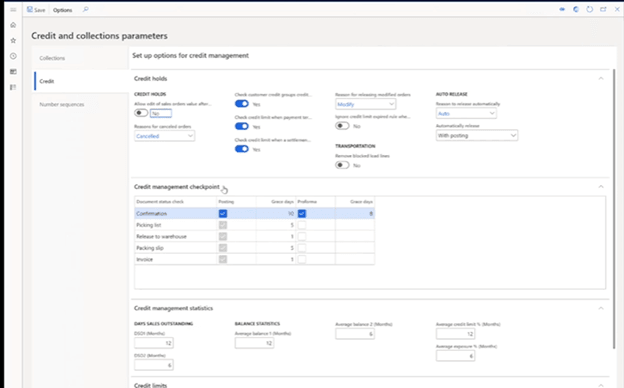Screen dimensions: 624x388
Task: Select the Release to warehouse row
Action: pos(254,236)
